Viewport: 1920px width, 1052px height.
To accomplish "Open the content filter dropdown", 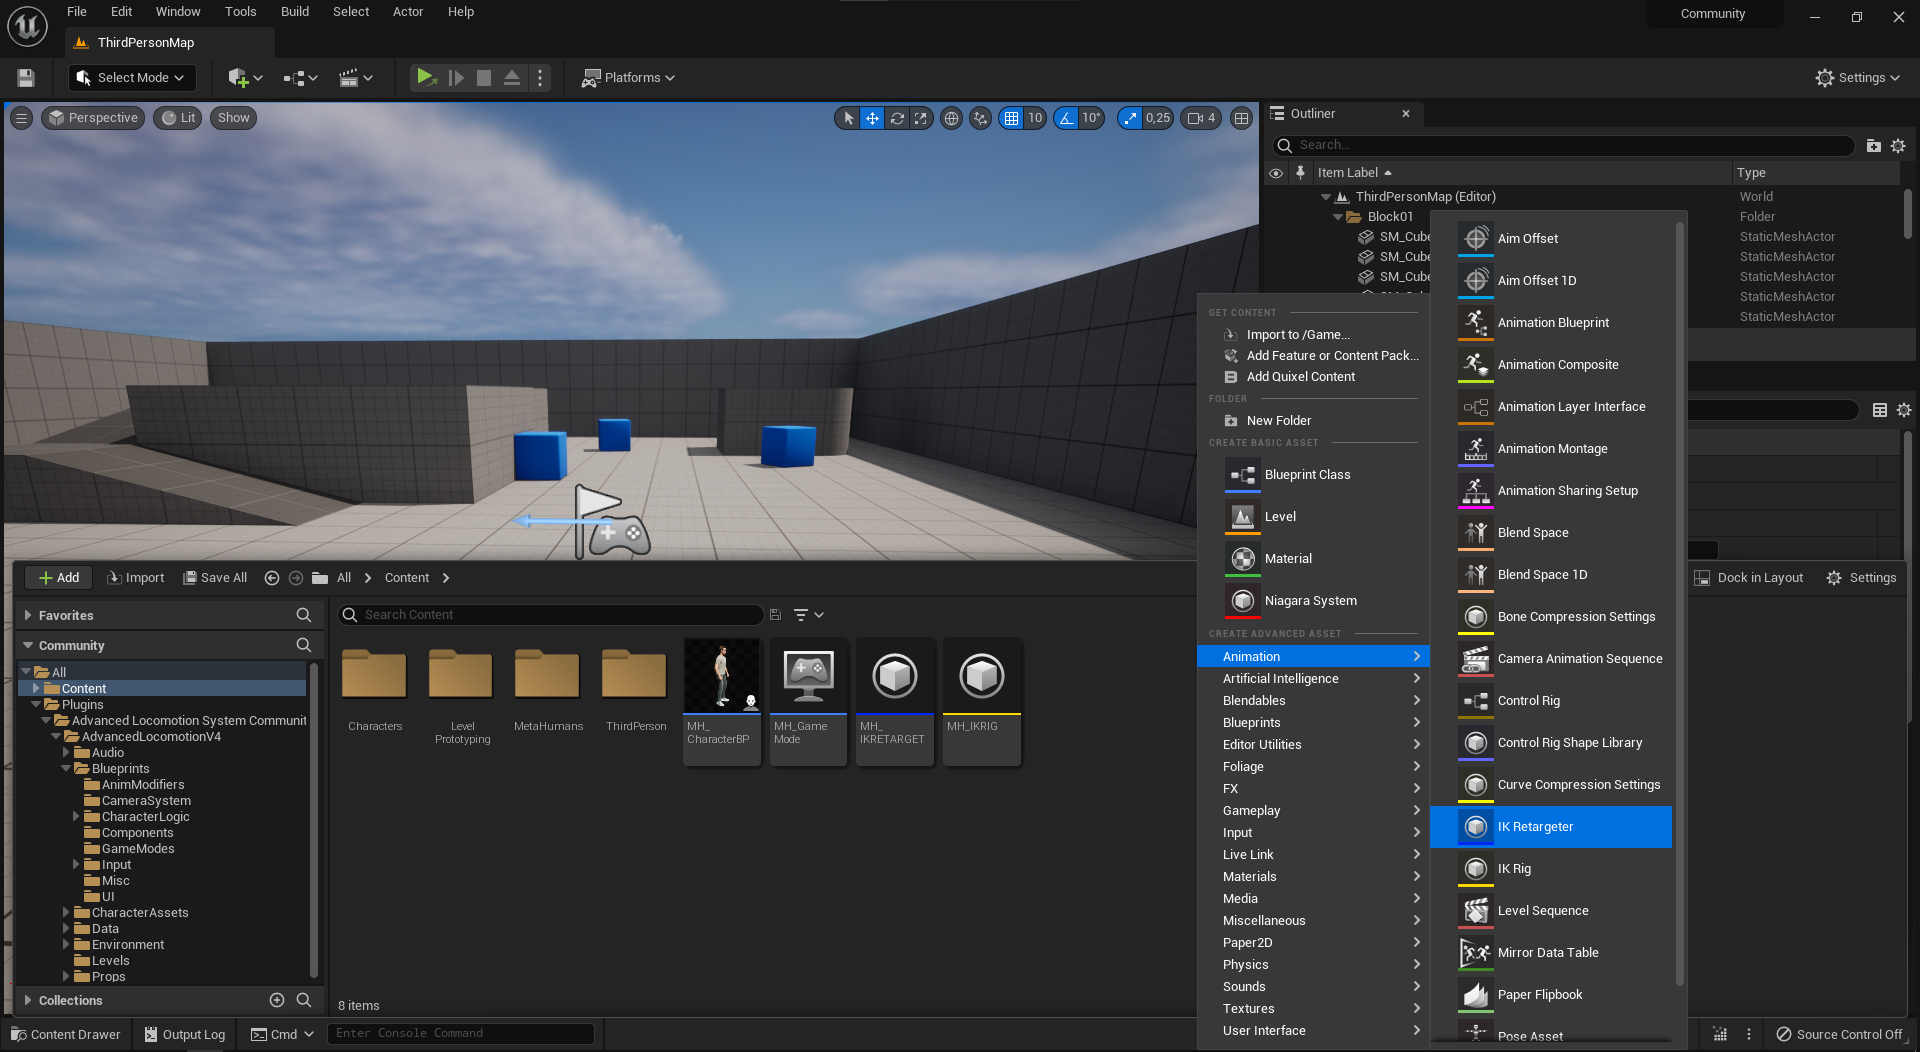I will pyautogui.click(x=808, y=615).
